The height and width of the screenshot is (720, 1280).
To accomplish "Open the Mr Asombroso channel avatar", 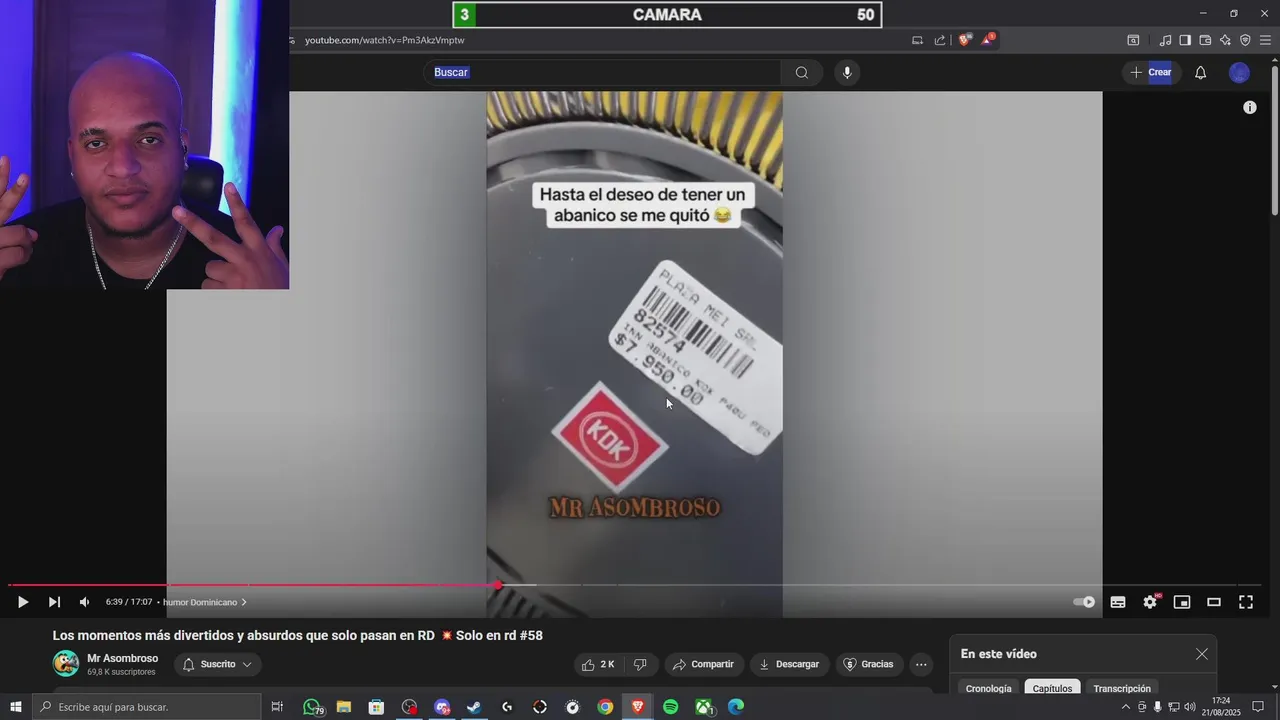I will tap(66, 664).
